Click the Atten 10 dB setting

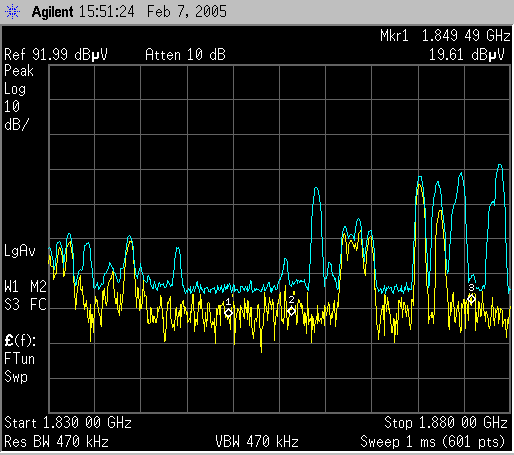pos(185,54)
